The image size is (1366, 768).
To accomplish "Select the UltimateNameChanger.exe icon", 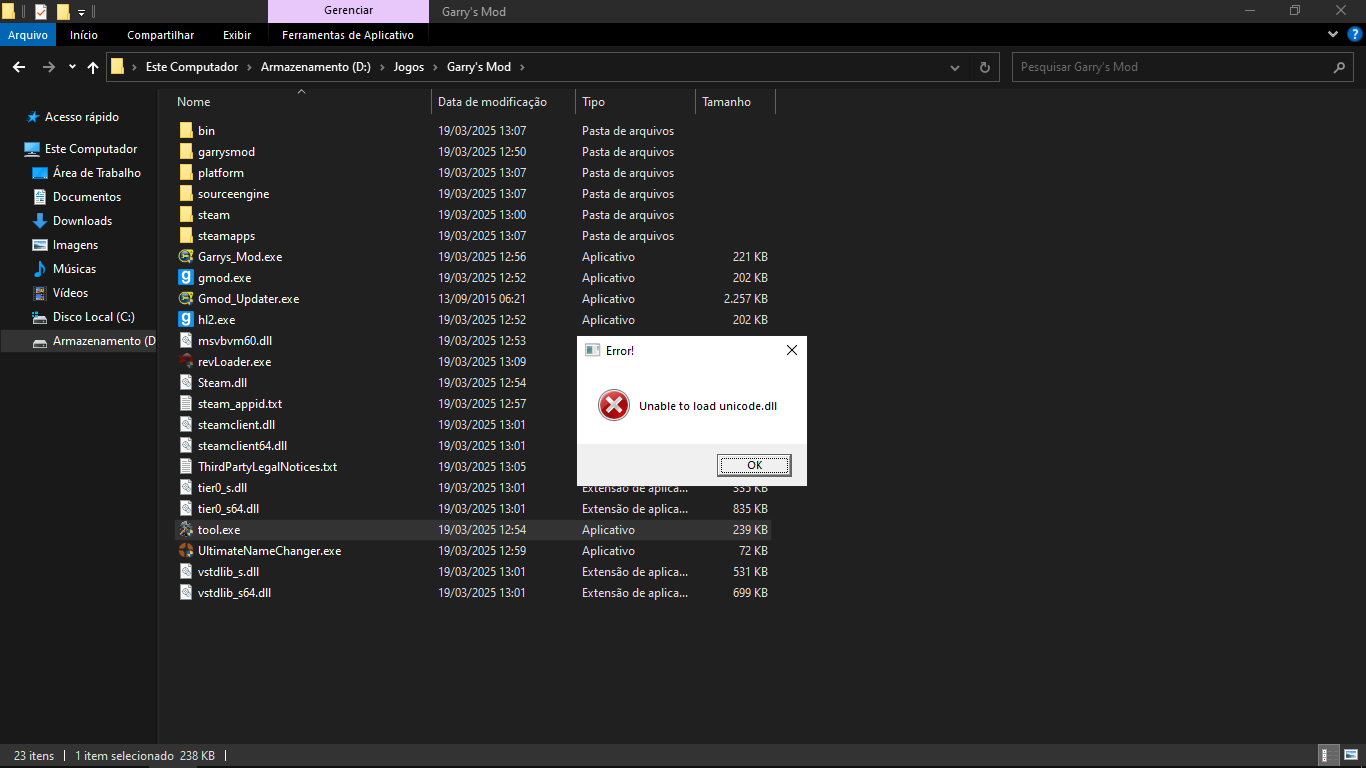I will (x=186, y=551).
